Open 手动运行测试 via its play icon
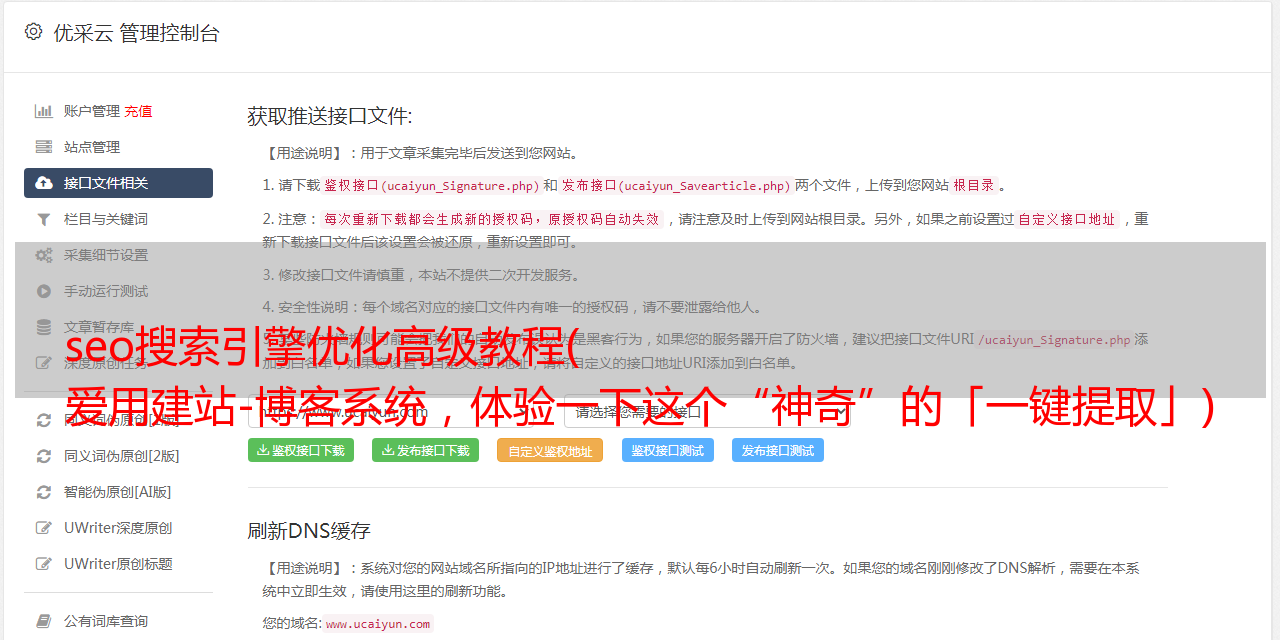This screenshot has height=640, width=1280. (44, 291)
